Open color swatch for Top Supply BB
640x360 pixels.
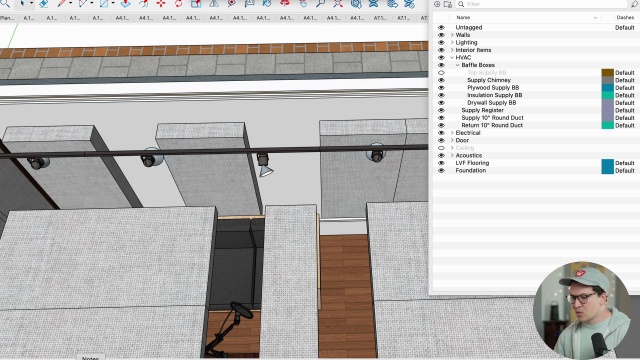click(x=607, y=73)
